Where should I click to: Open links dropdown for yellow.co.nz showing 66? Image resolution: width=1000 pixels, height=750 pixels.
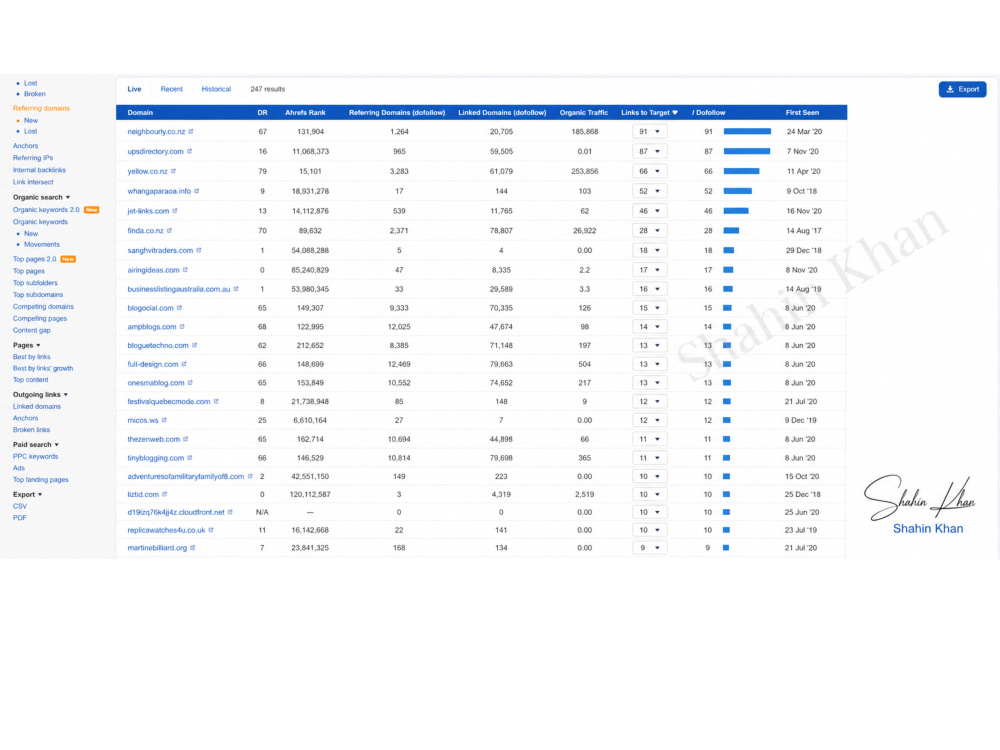coord(649,171)
